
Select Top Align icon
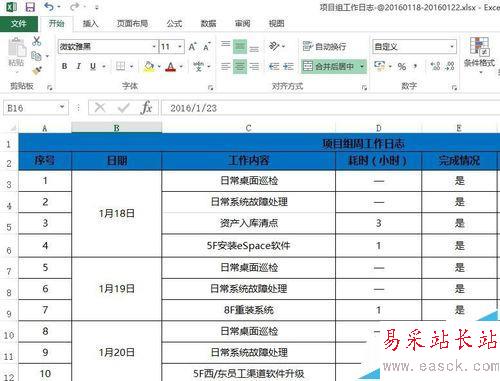coord(226,46)
